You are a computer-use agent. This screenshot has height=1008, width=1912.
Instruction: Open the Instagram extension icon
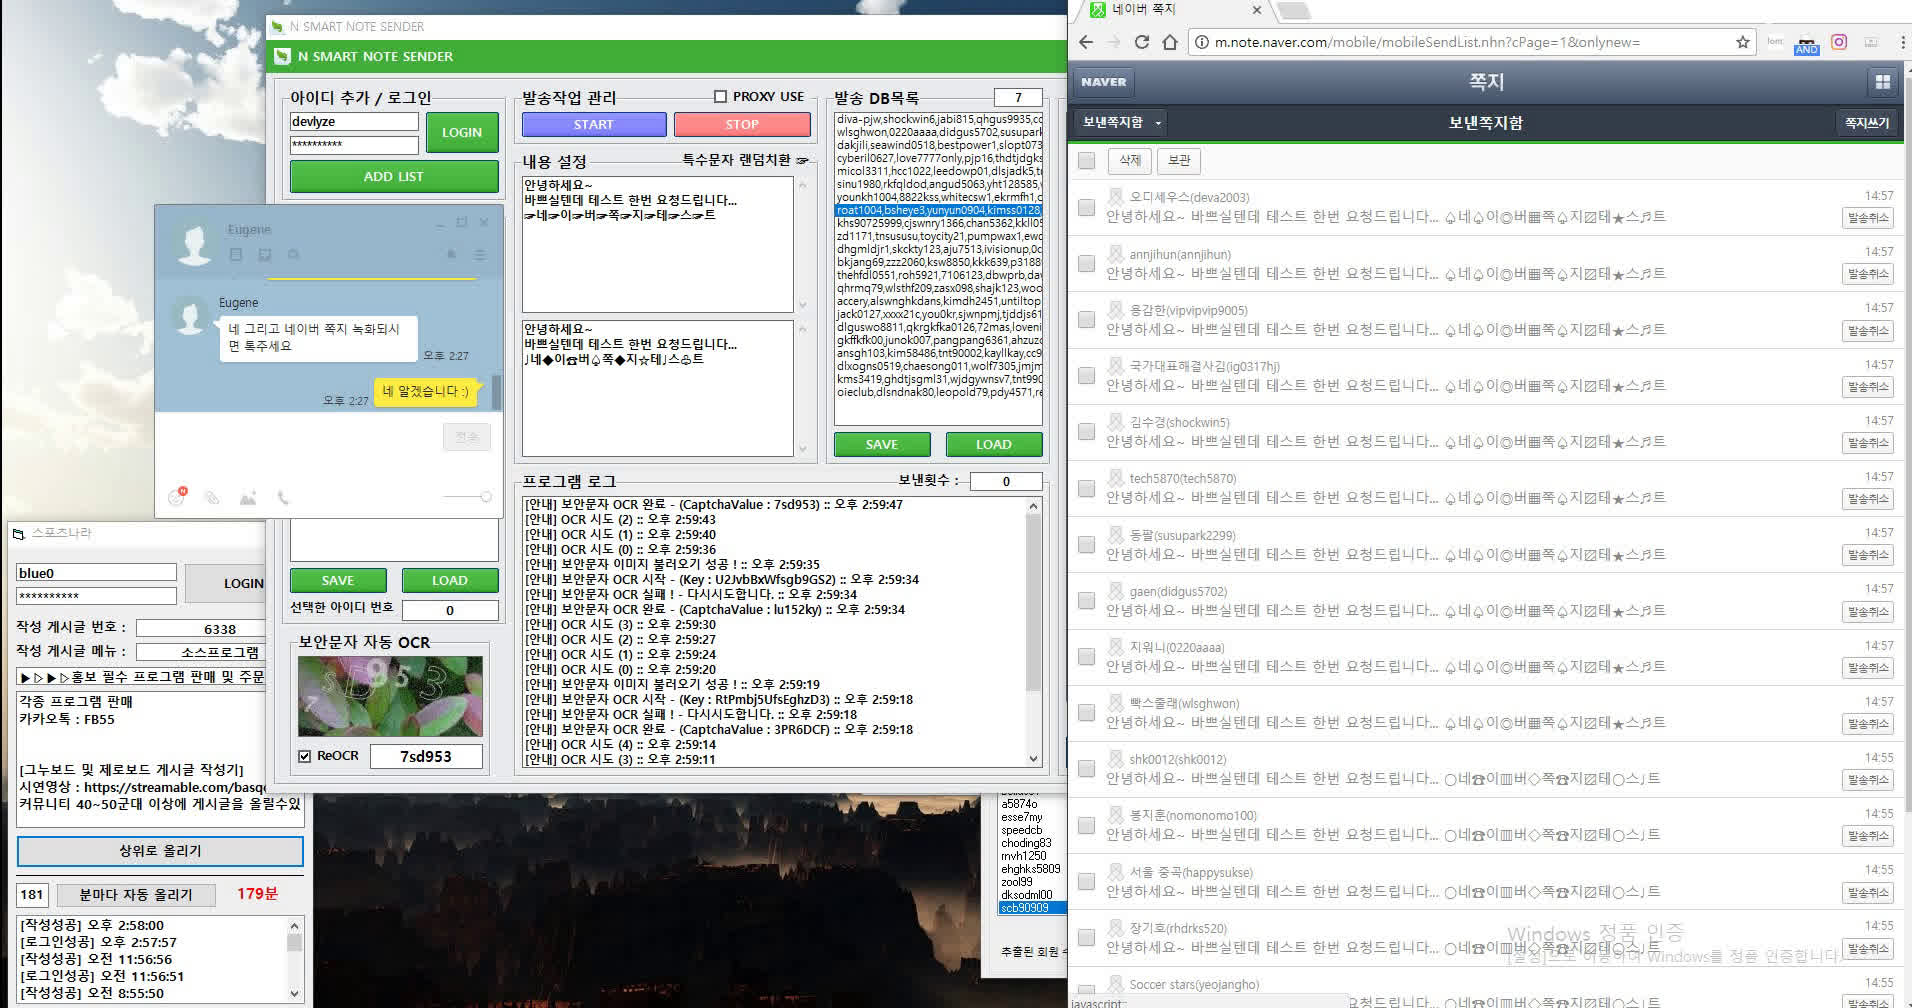click(x=1839, y=42)
